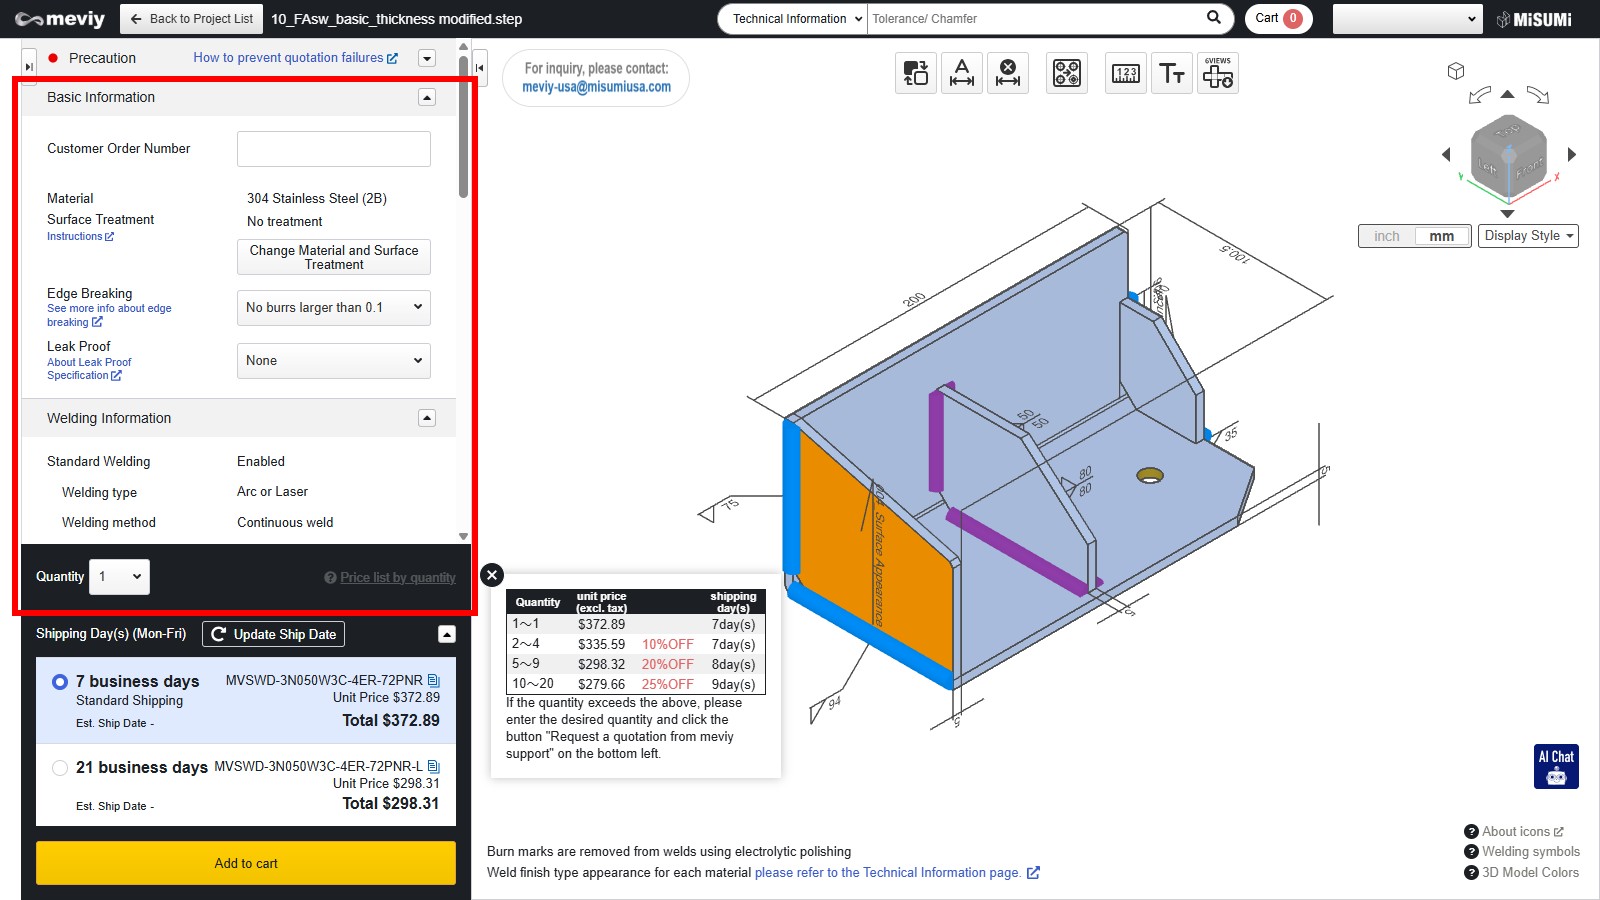This screenshot has width=1600, height=900.
Task: Click the 123 ruler dimension icon
Action: click(x=1125, y=73)
